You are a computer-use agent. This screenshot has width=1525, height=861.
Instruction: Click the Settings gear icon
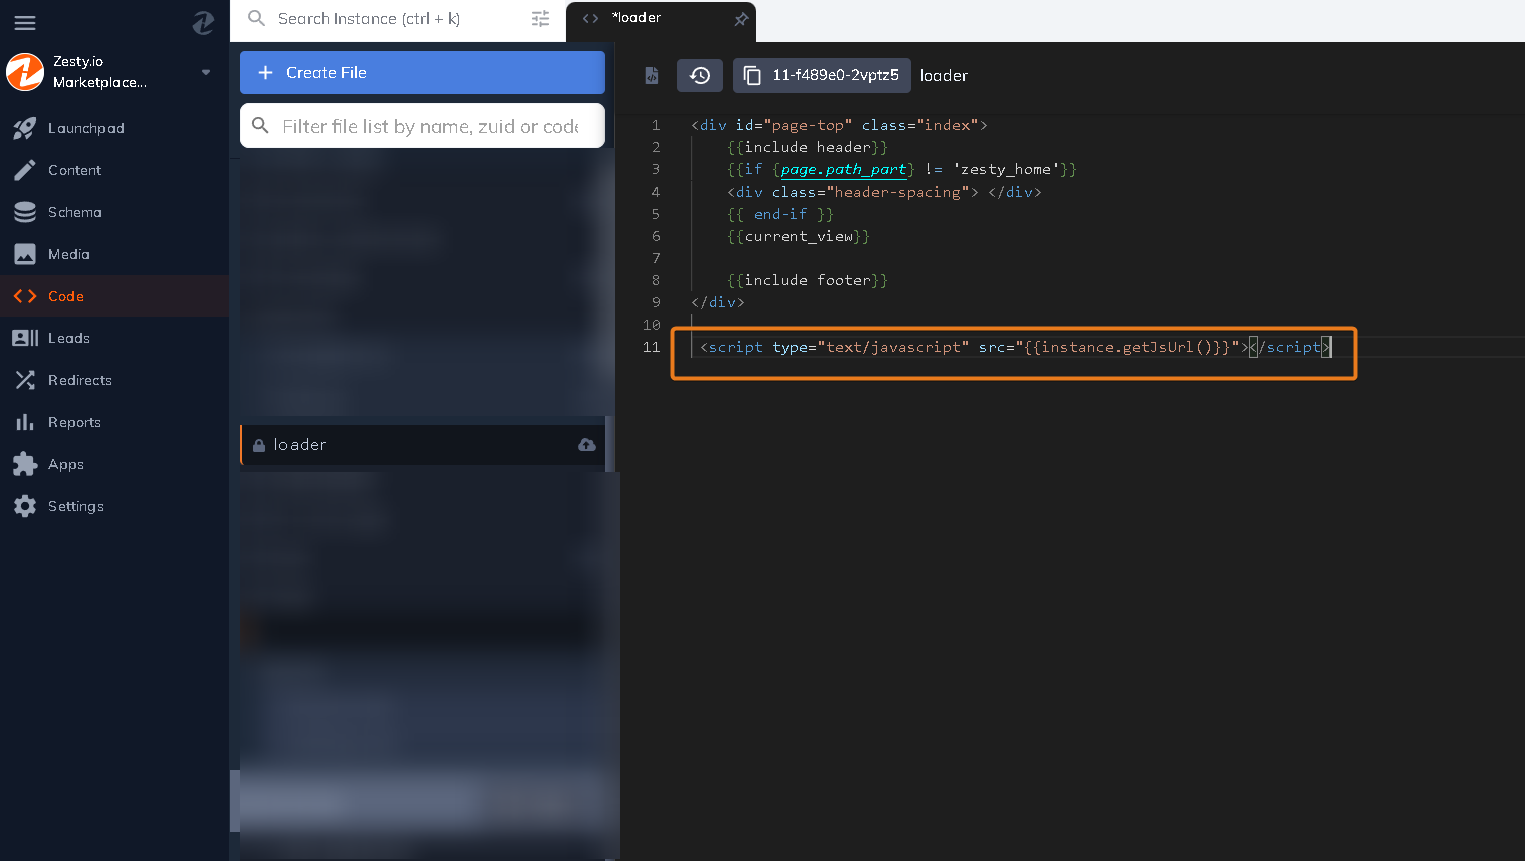[25, 506]
